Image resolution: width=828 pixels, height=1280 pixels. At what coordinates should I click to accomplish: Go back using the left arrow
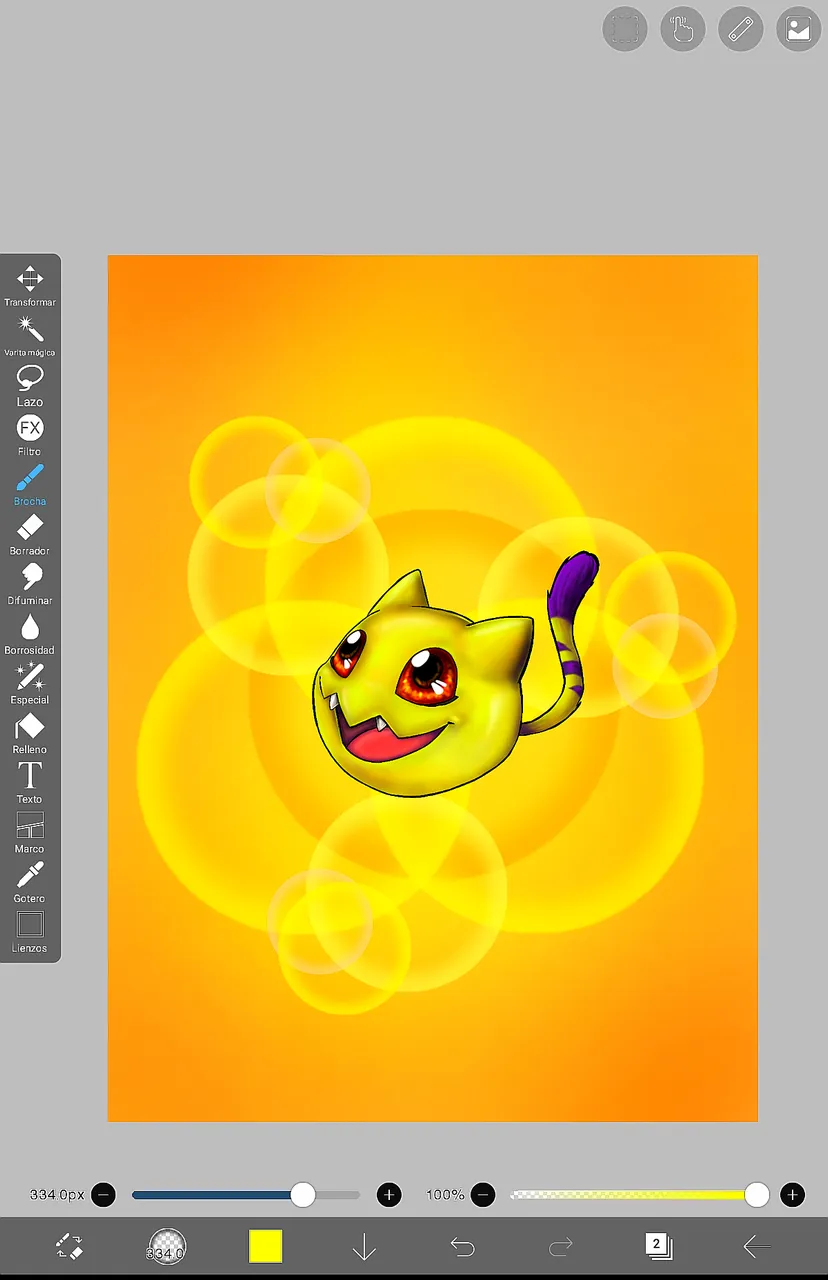click(757, 1246)
